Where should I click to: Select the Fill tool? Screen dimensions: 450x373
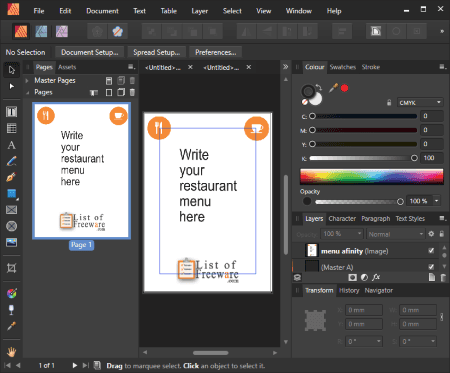pos(12,293)
